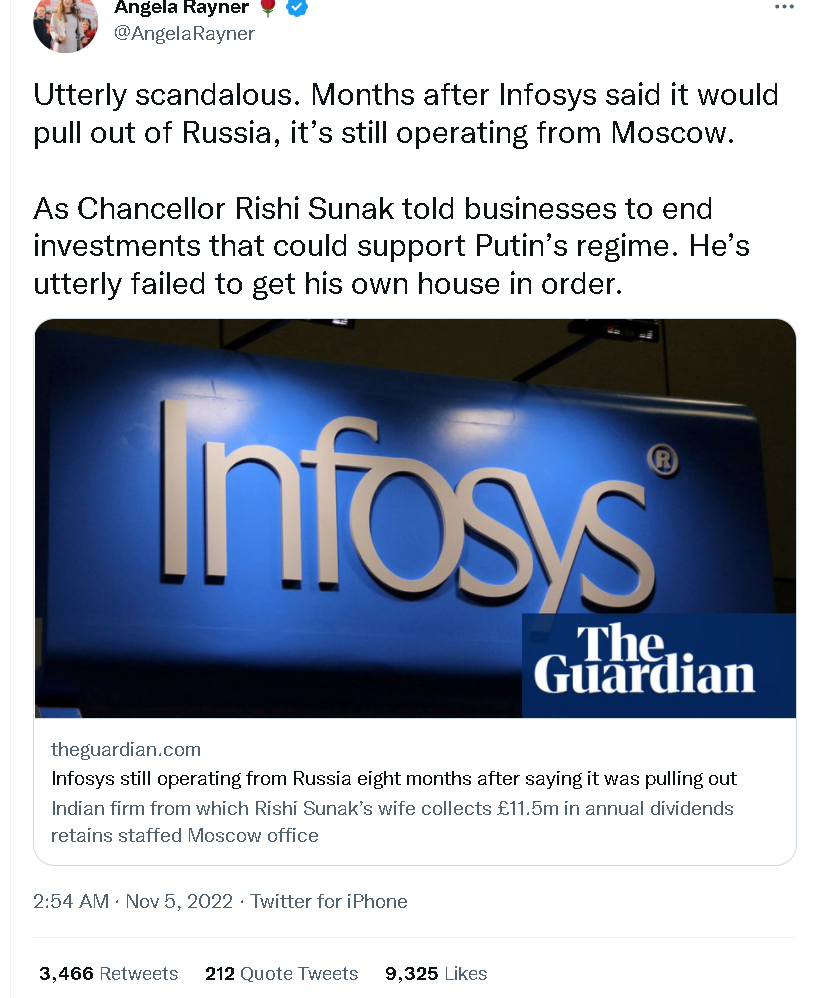The height and width of the screenshot is (998, 815).
Task: Click the blue verified badge
Action: tap(296, 8)
